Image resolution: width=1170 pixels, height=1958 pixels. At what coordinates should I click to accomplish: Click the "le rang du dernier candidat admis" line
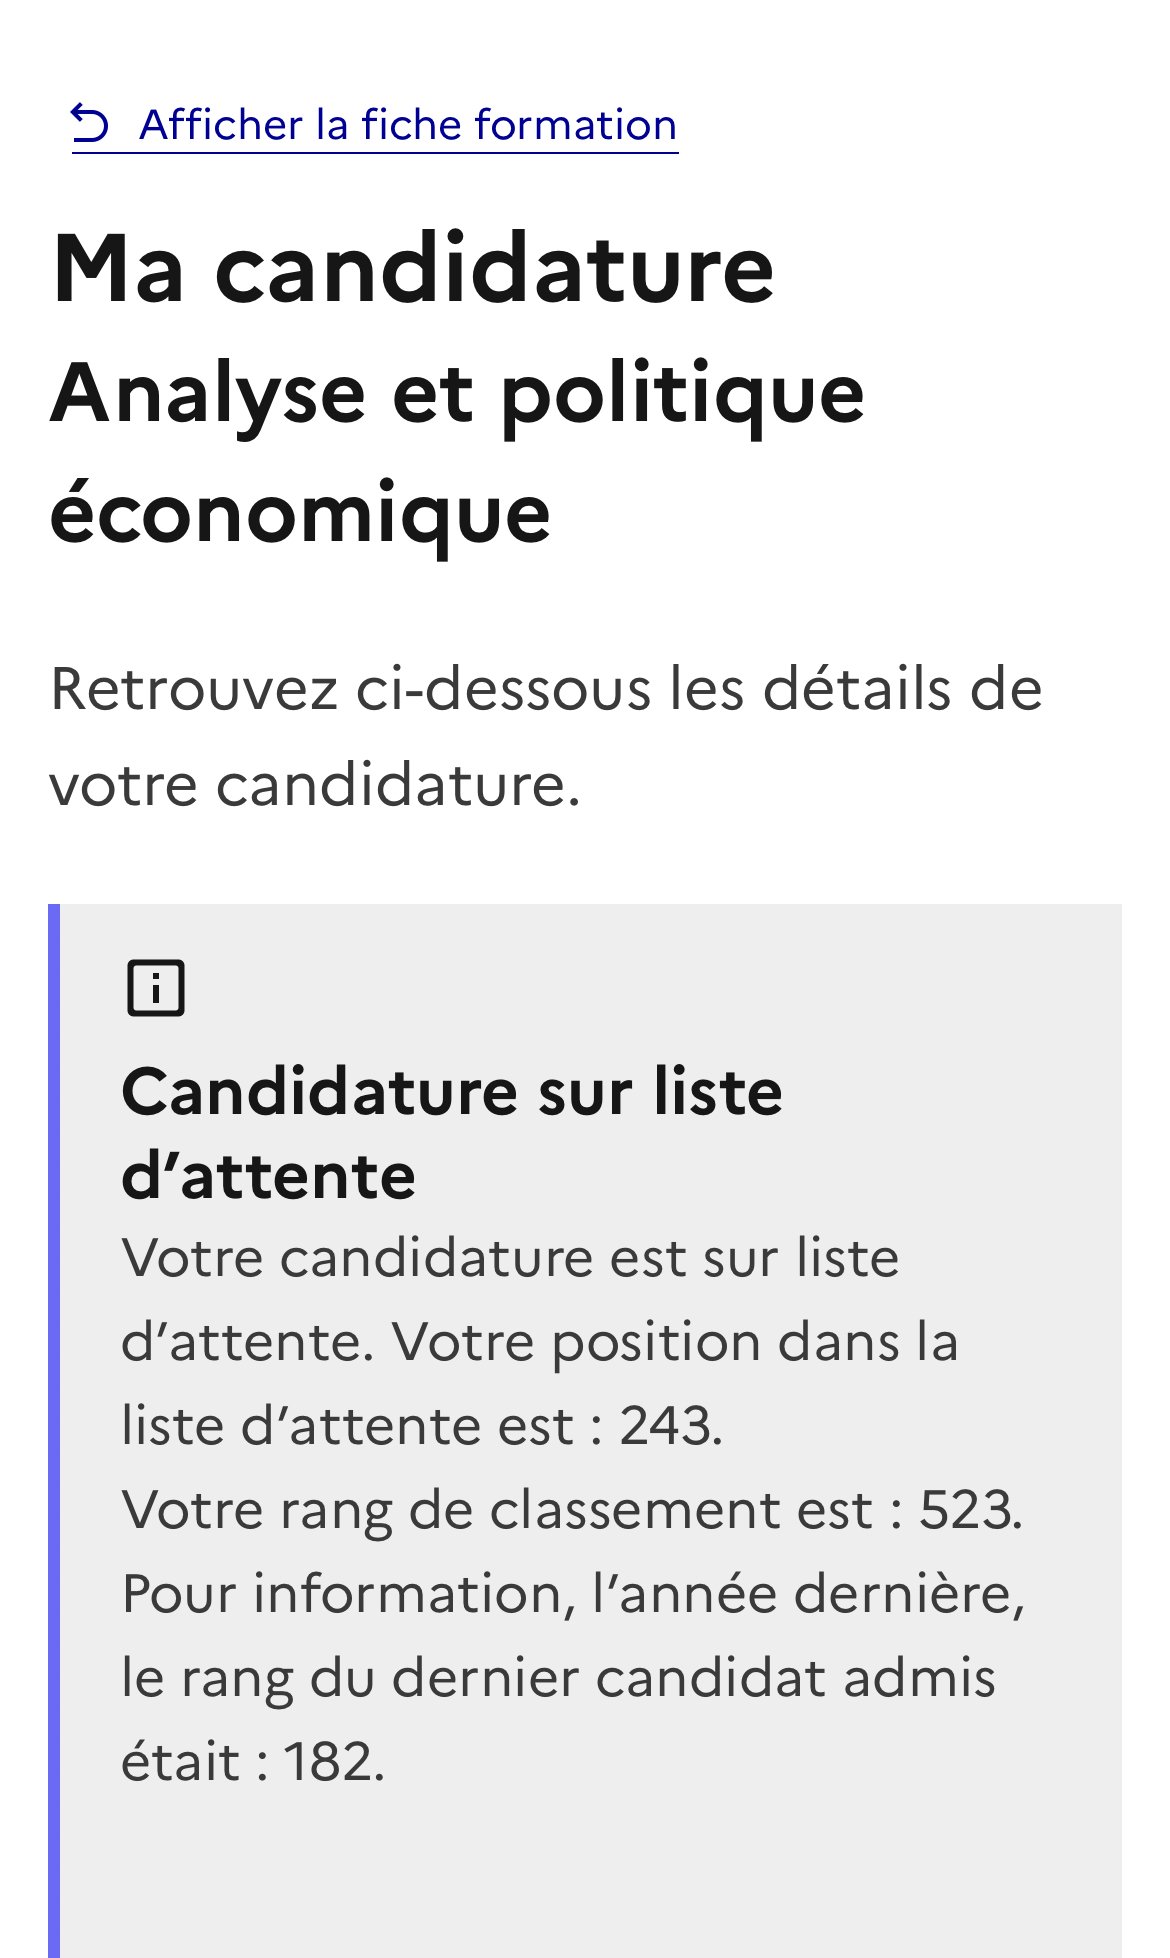(558, 1677)
